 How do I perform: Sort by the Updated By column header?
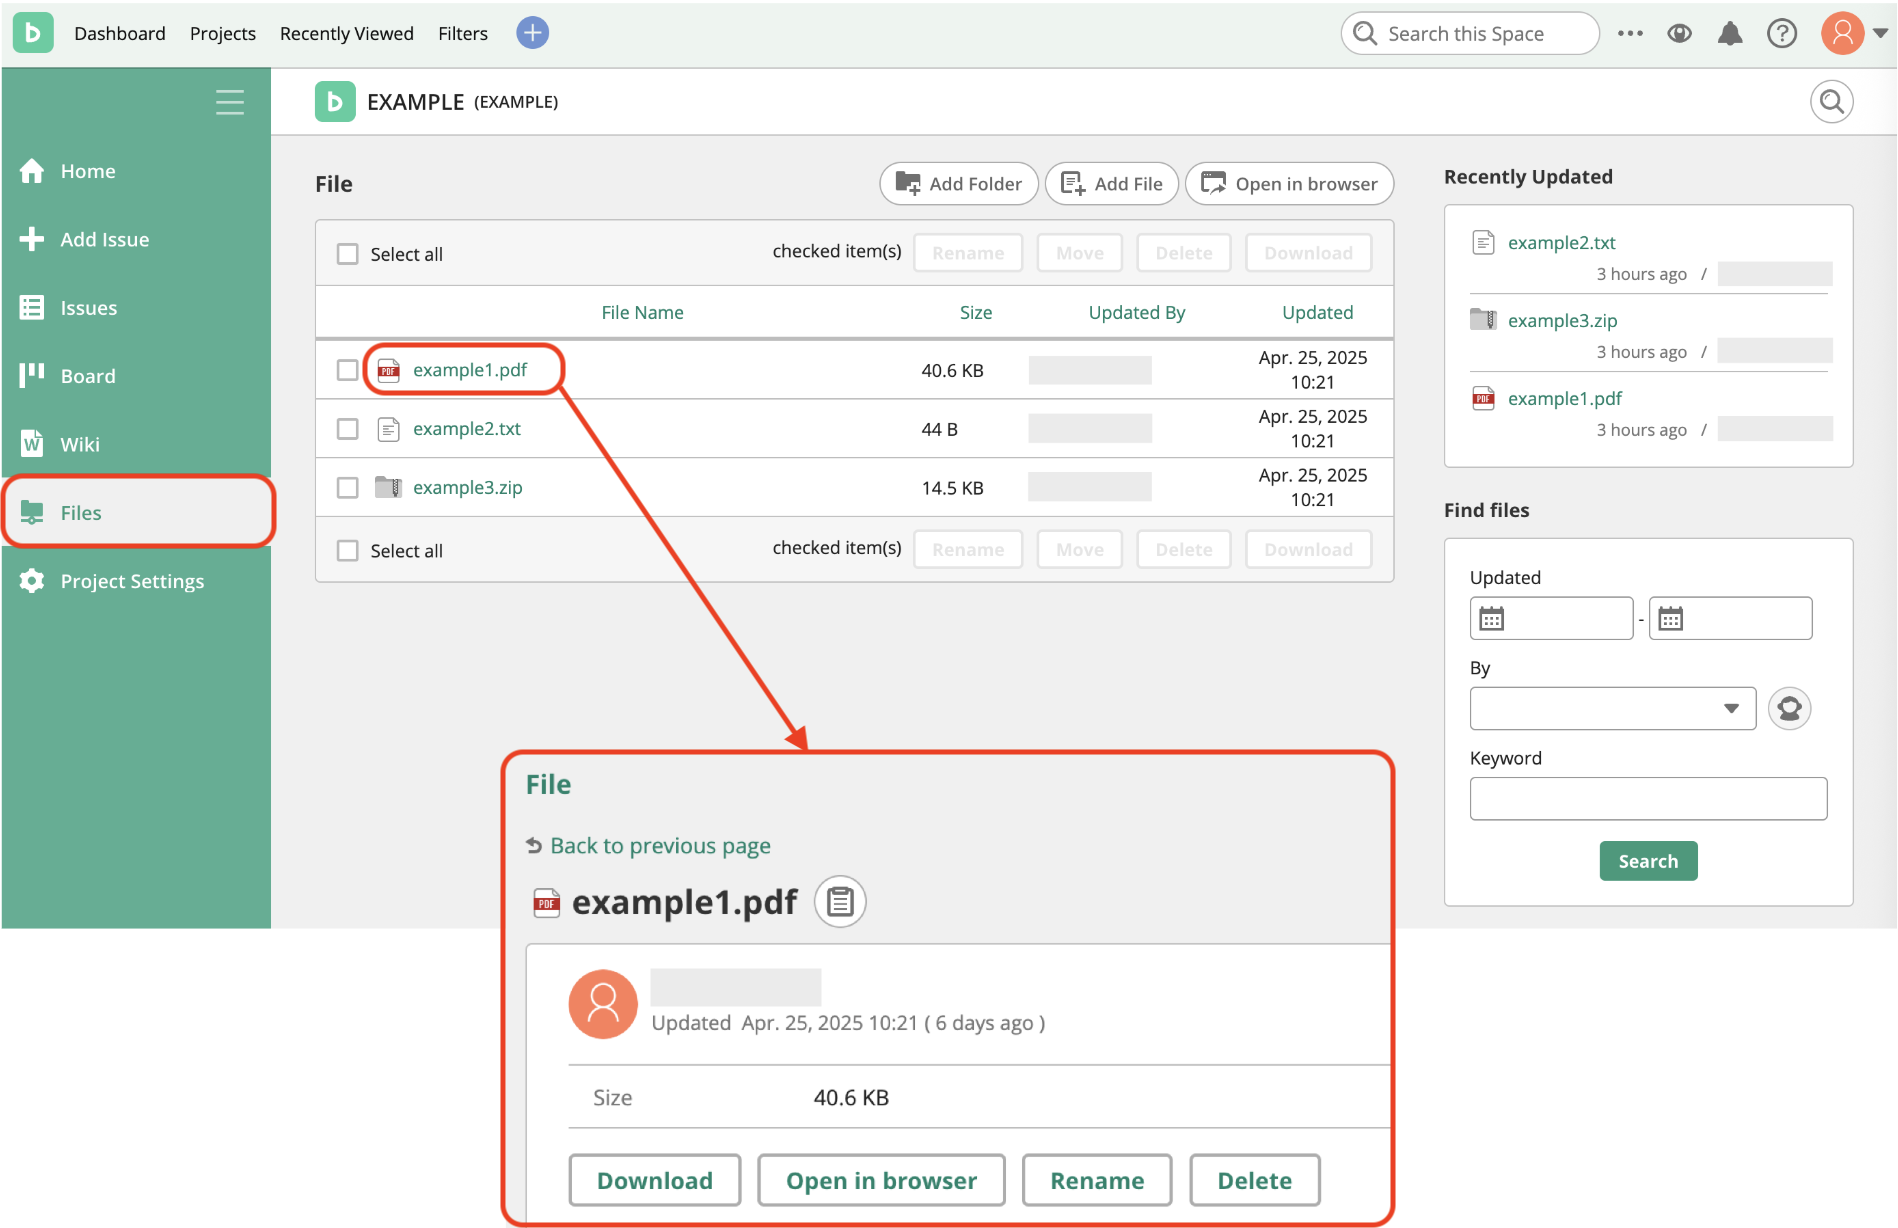(x=1137, y=313)
